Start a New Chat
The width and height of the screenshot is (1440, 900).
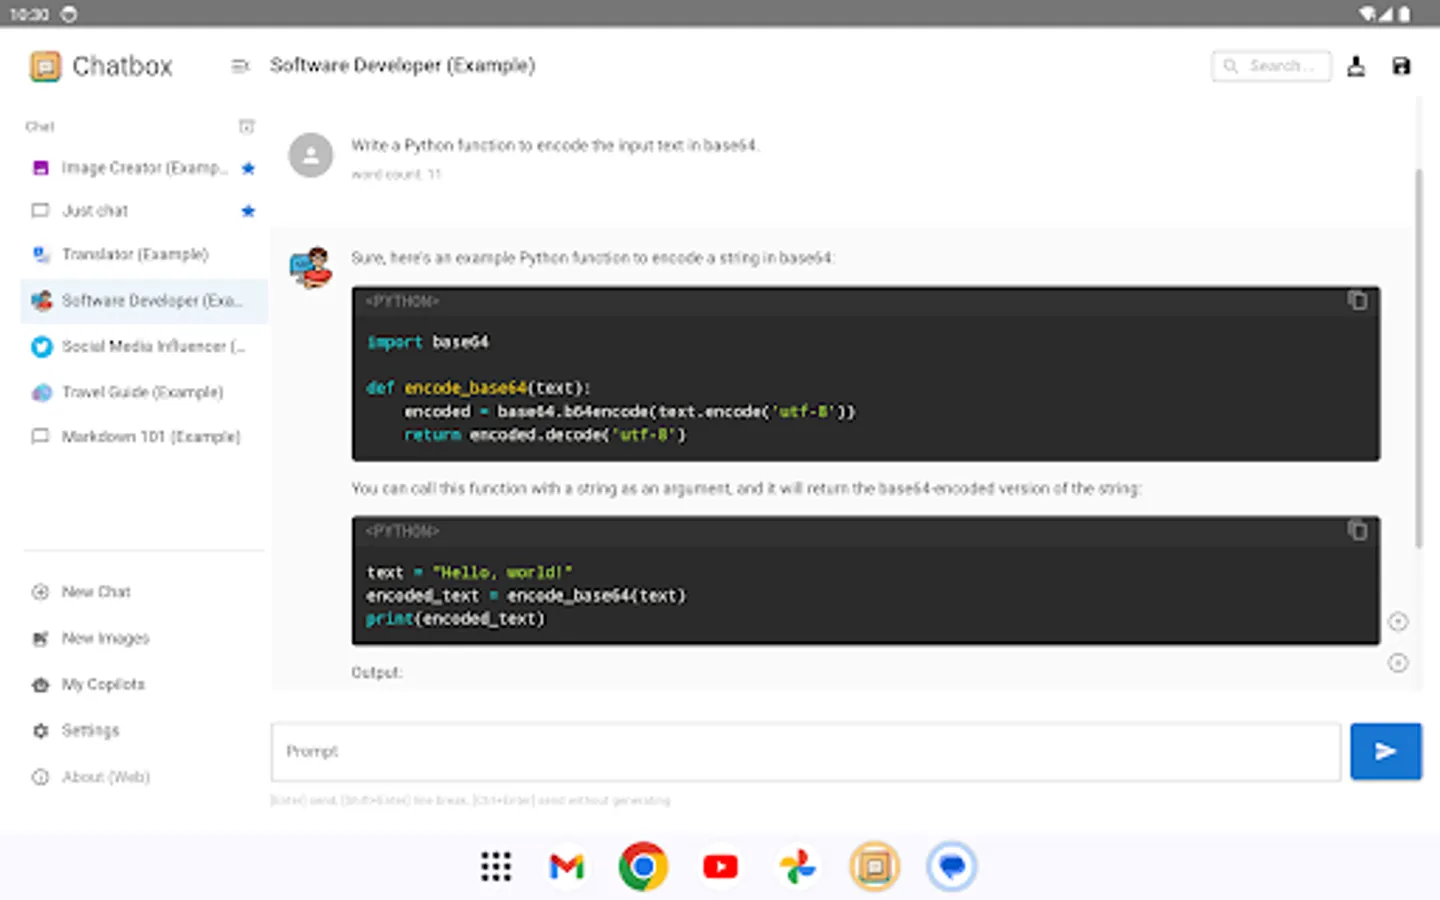(96, 591)
